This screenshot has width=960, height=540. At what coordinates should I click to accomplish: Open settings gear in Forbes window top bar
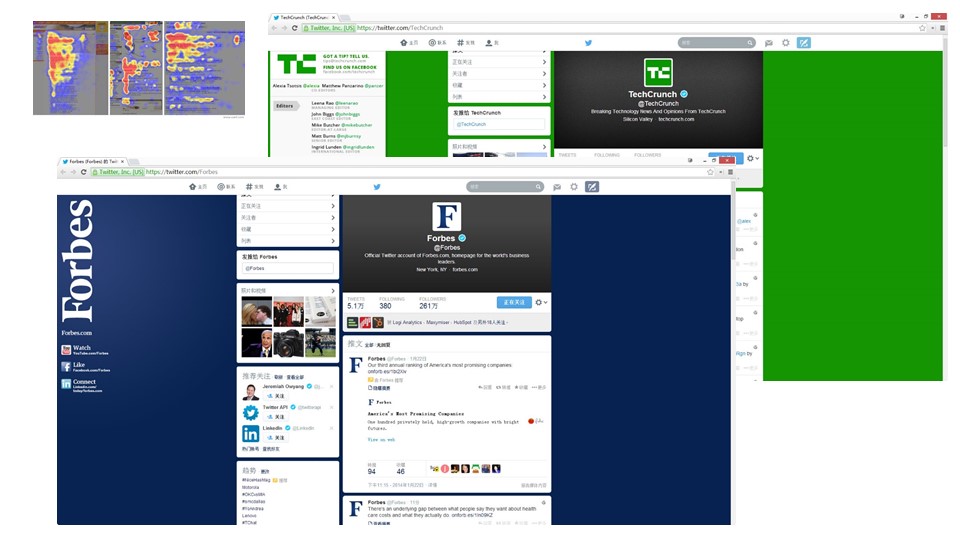574,187
